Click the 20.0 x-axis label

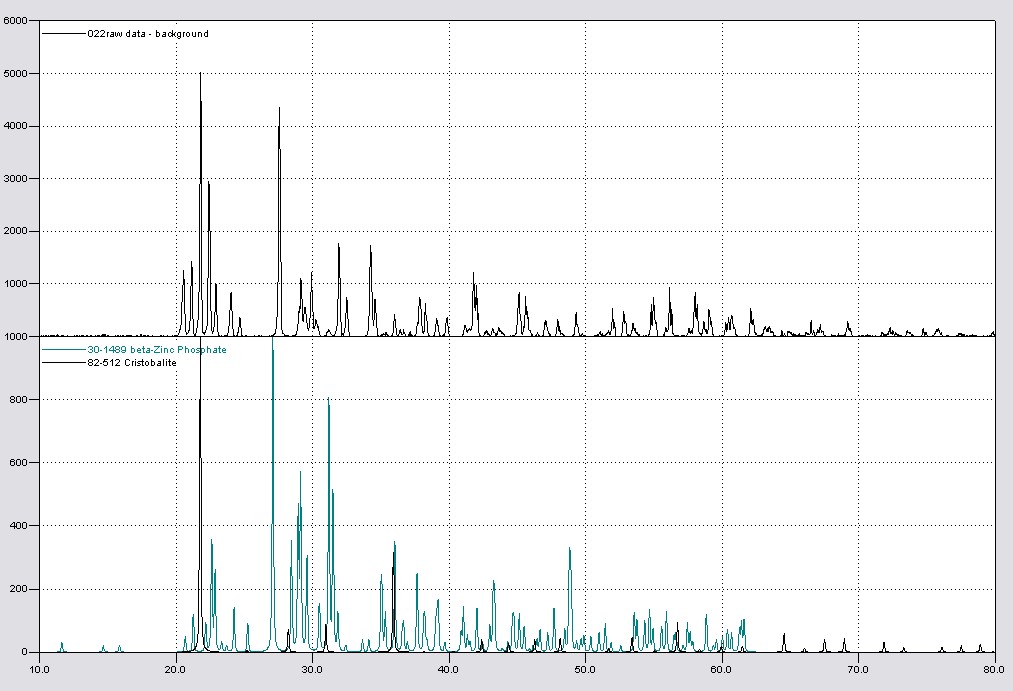(176, 670)
